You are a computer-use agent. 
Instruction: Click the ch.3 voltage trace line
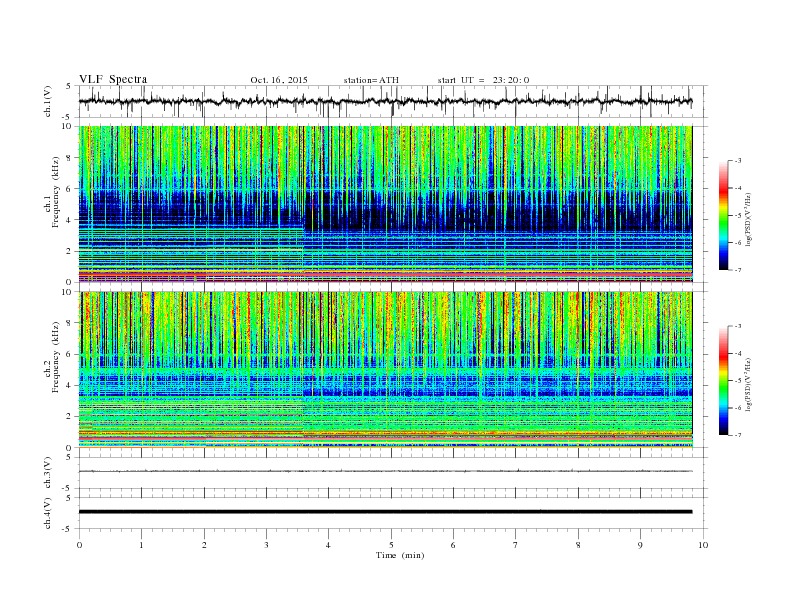(x=386, y=471)
